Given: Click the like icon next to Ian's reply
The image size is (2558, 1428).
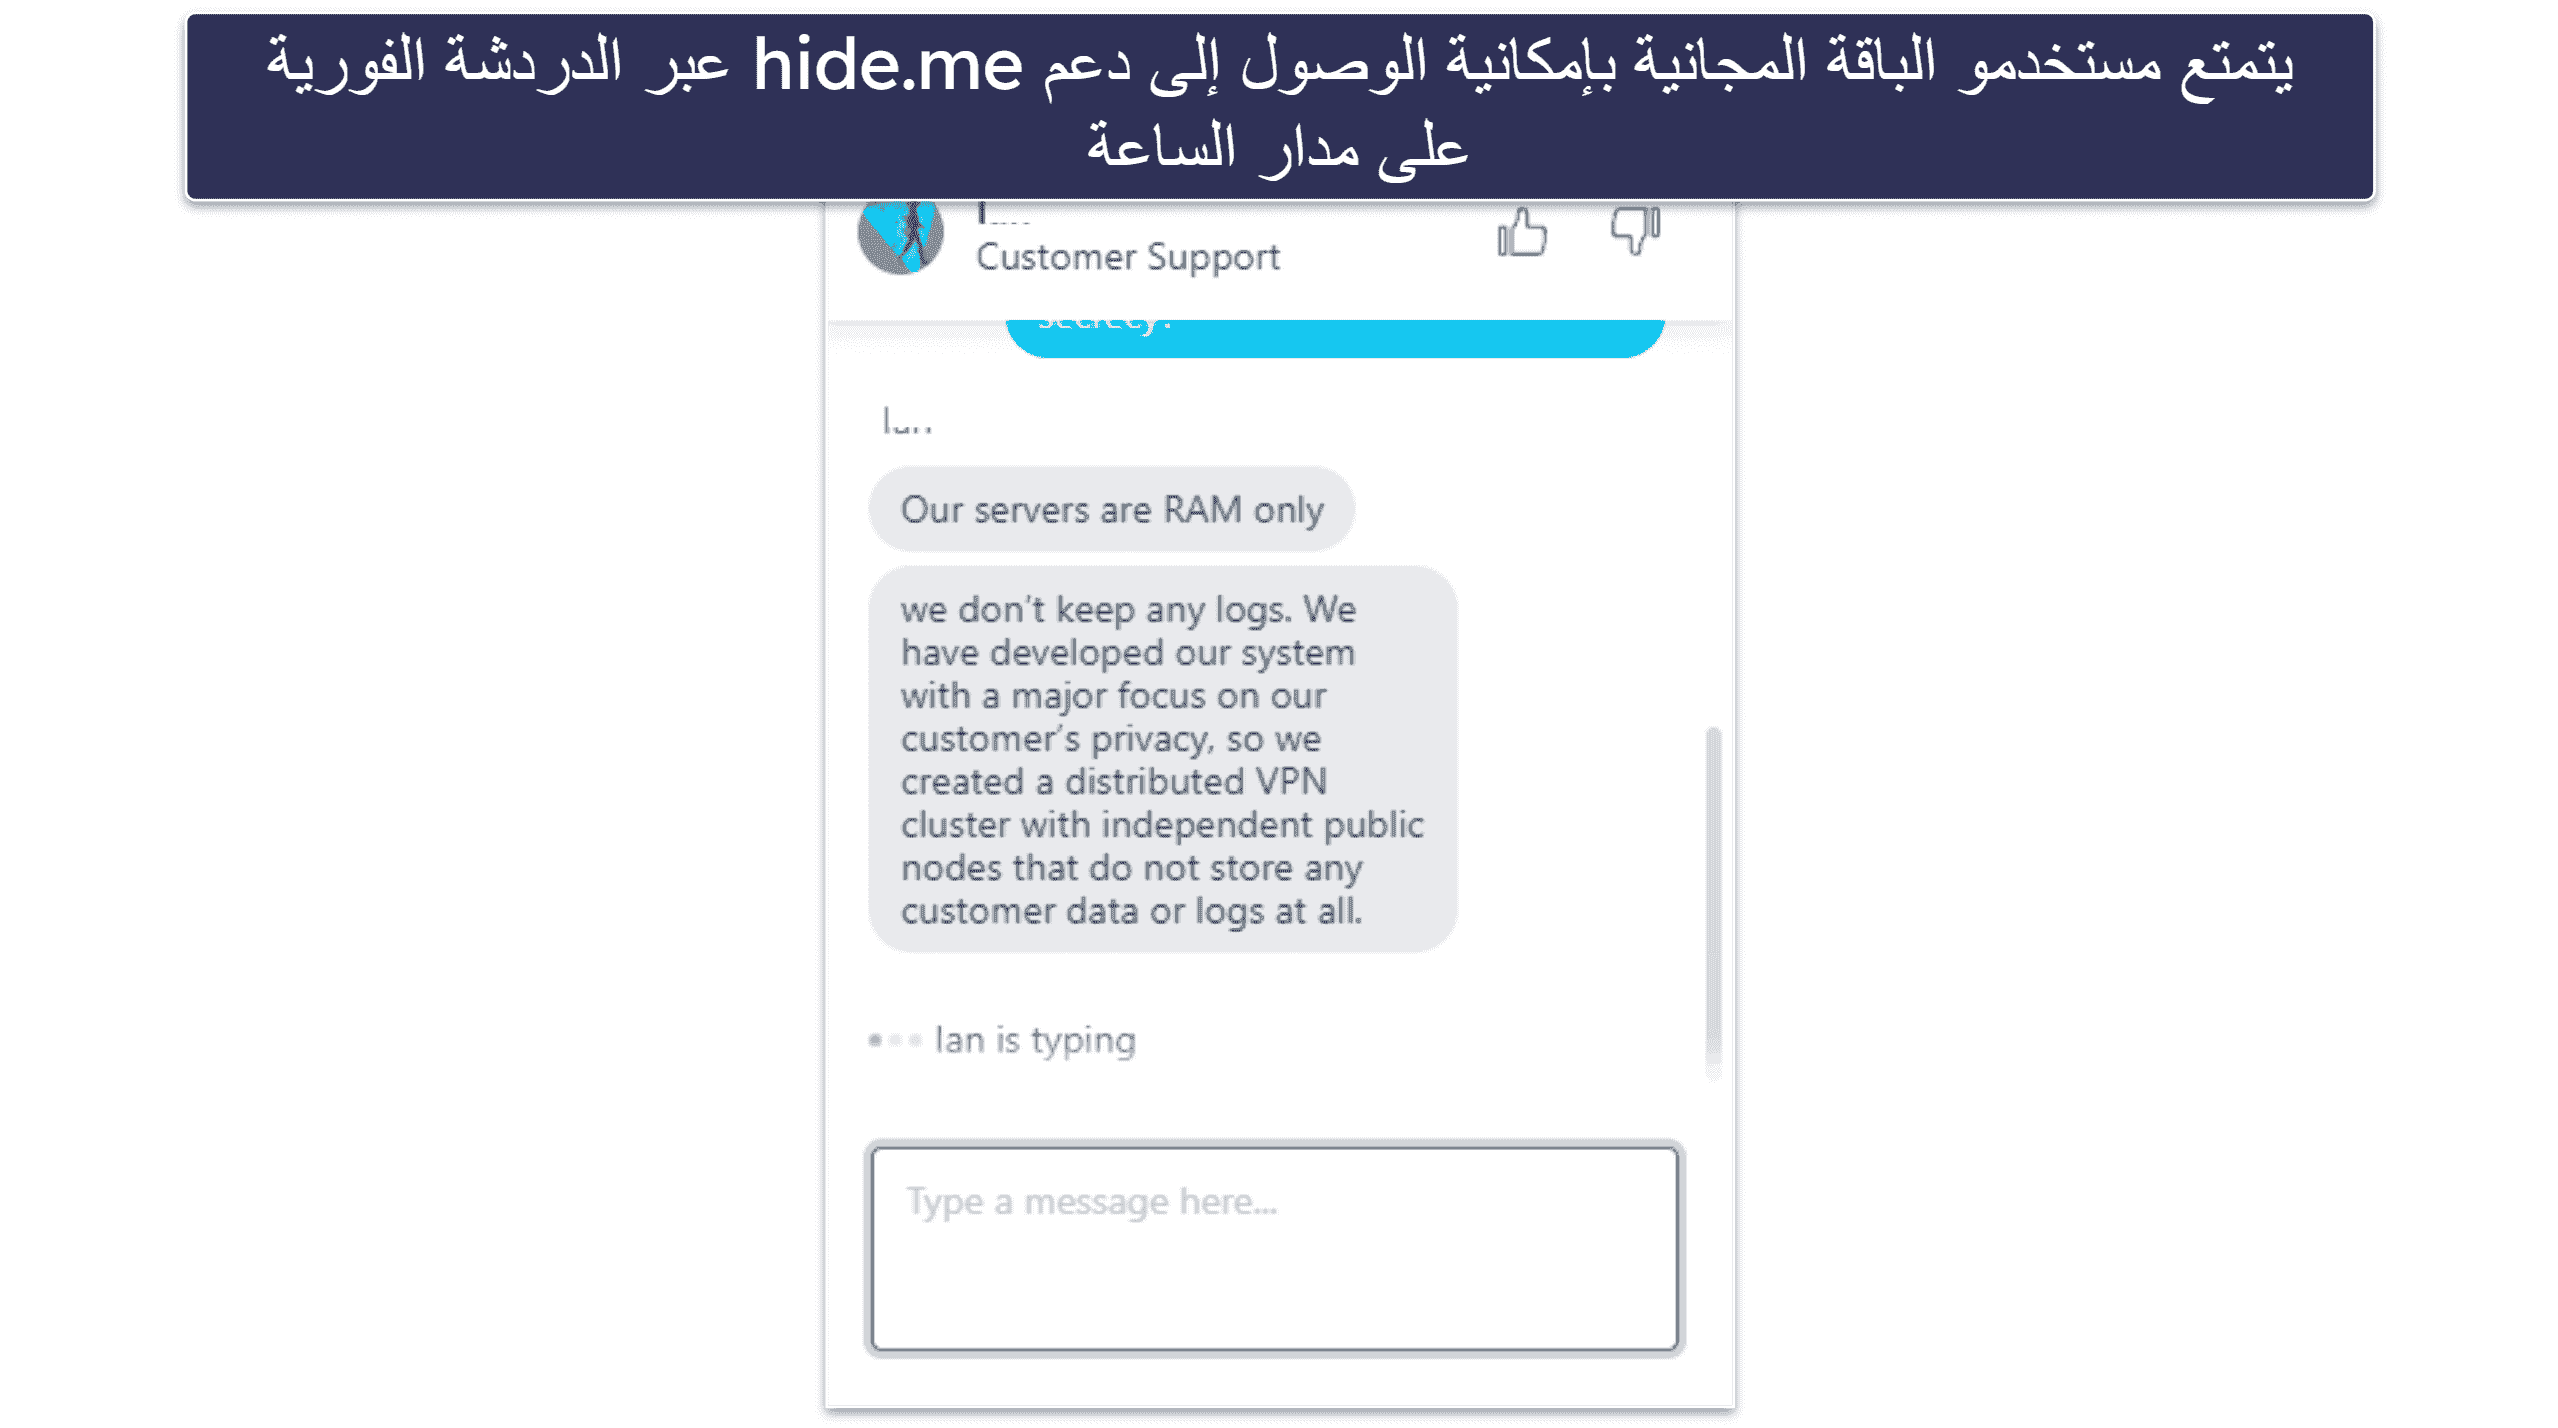Looking at the screenshot, I should [x=1521, y=228].
